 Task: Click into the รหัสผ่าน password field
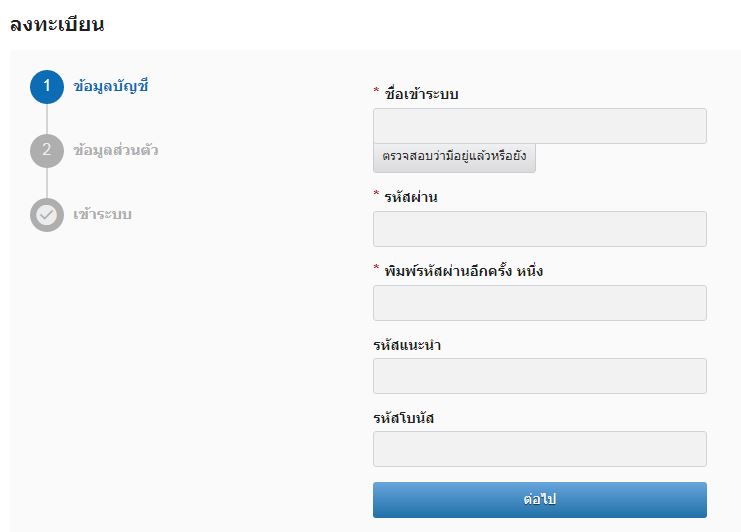click(x=539, y=229)
